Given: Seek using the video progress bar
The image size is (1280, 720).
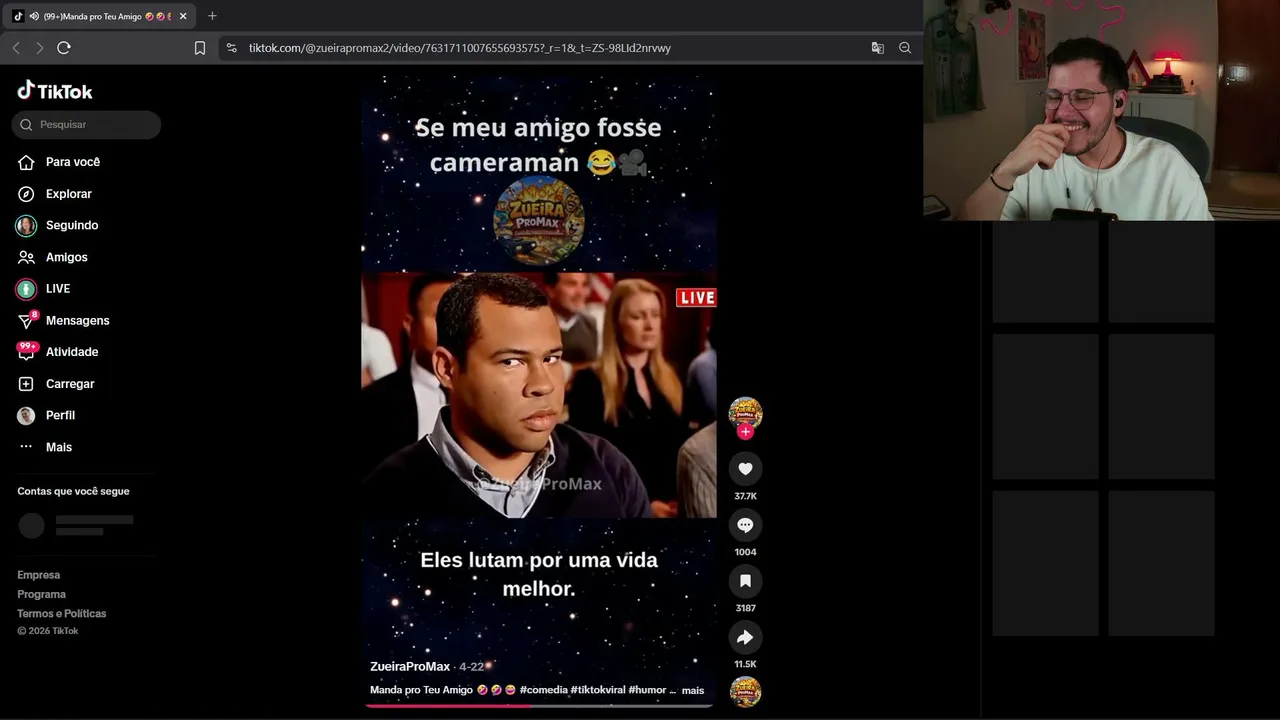Looking at the screenshot, I should pos(538,706).
